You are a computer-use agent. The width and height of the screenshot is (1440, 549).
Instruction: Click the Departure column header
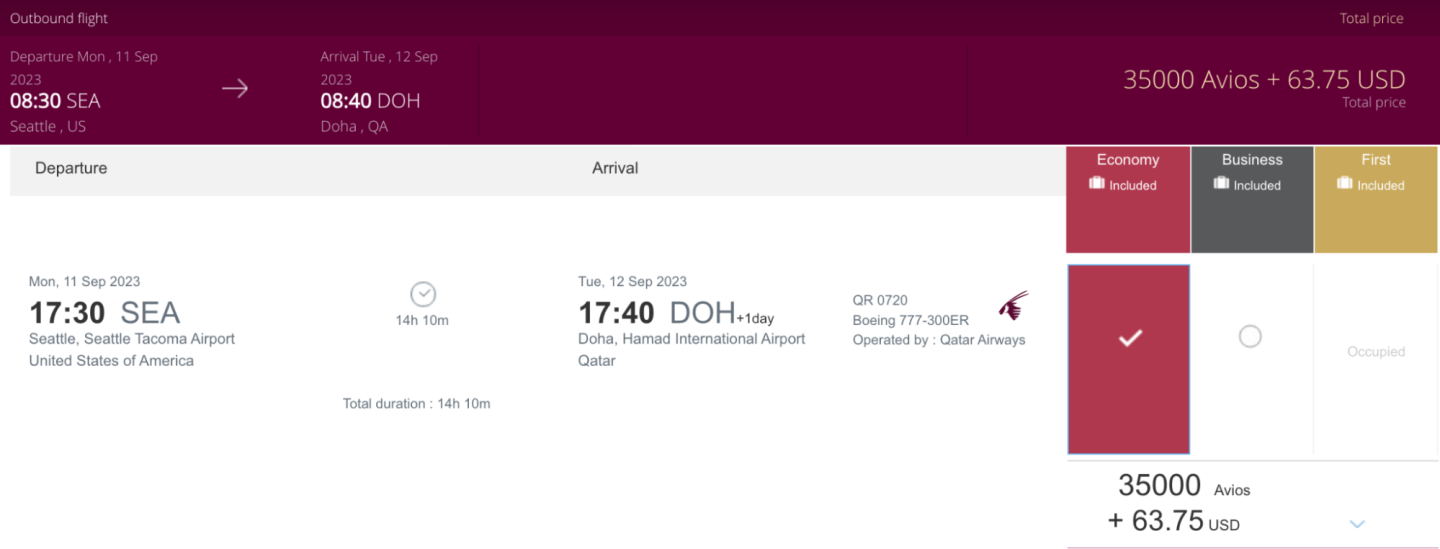[71, 168]
